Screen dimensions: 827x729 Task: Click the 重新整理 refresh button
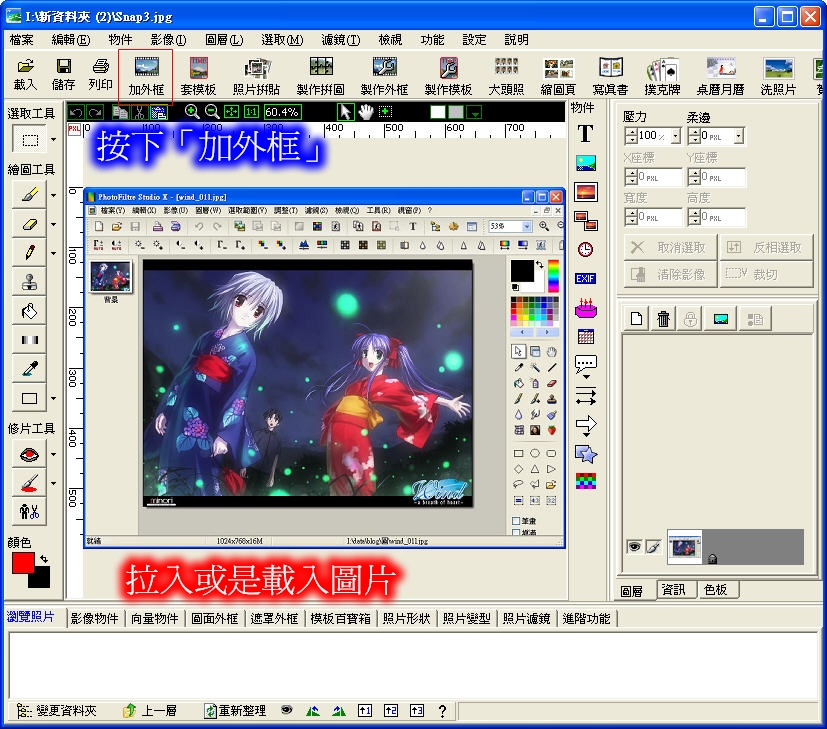pos(235,711)
